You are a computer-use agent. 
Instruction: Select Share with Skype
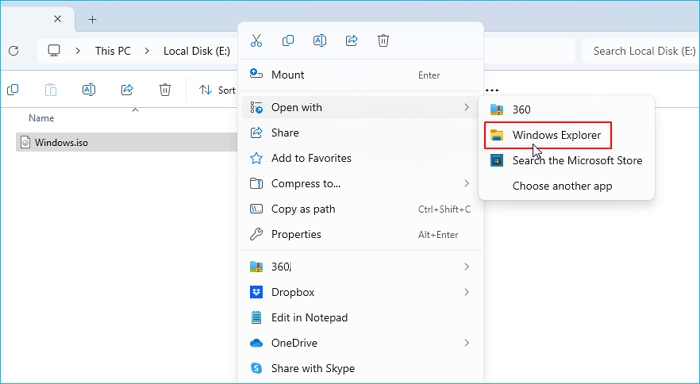click(361, 368)
